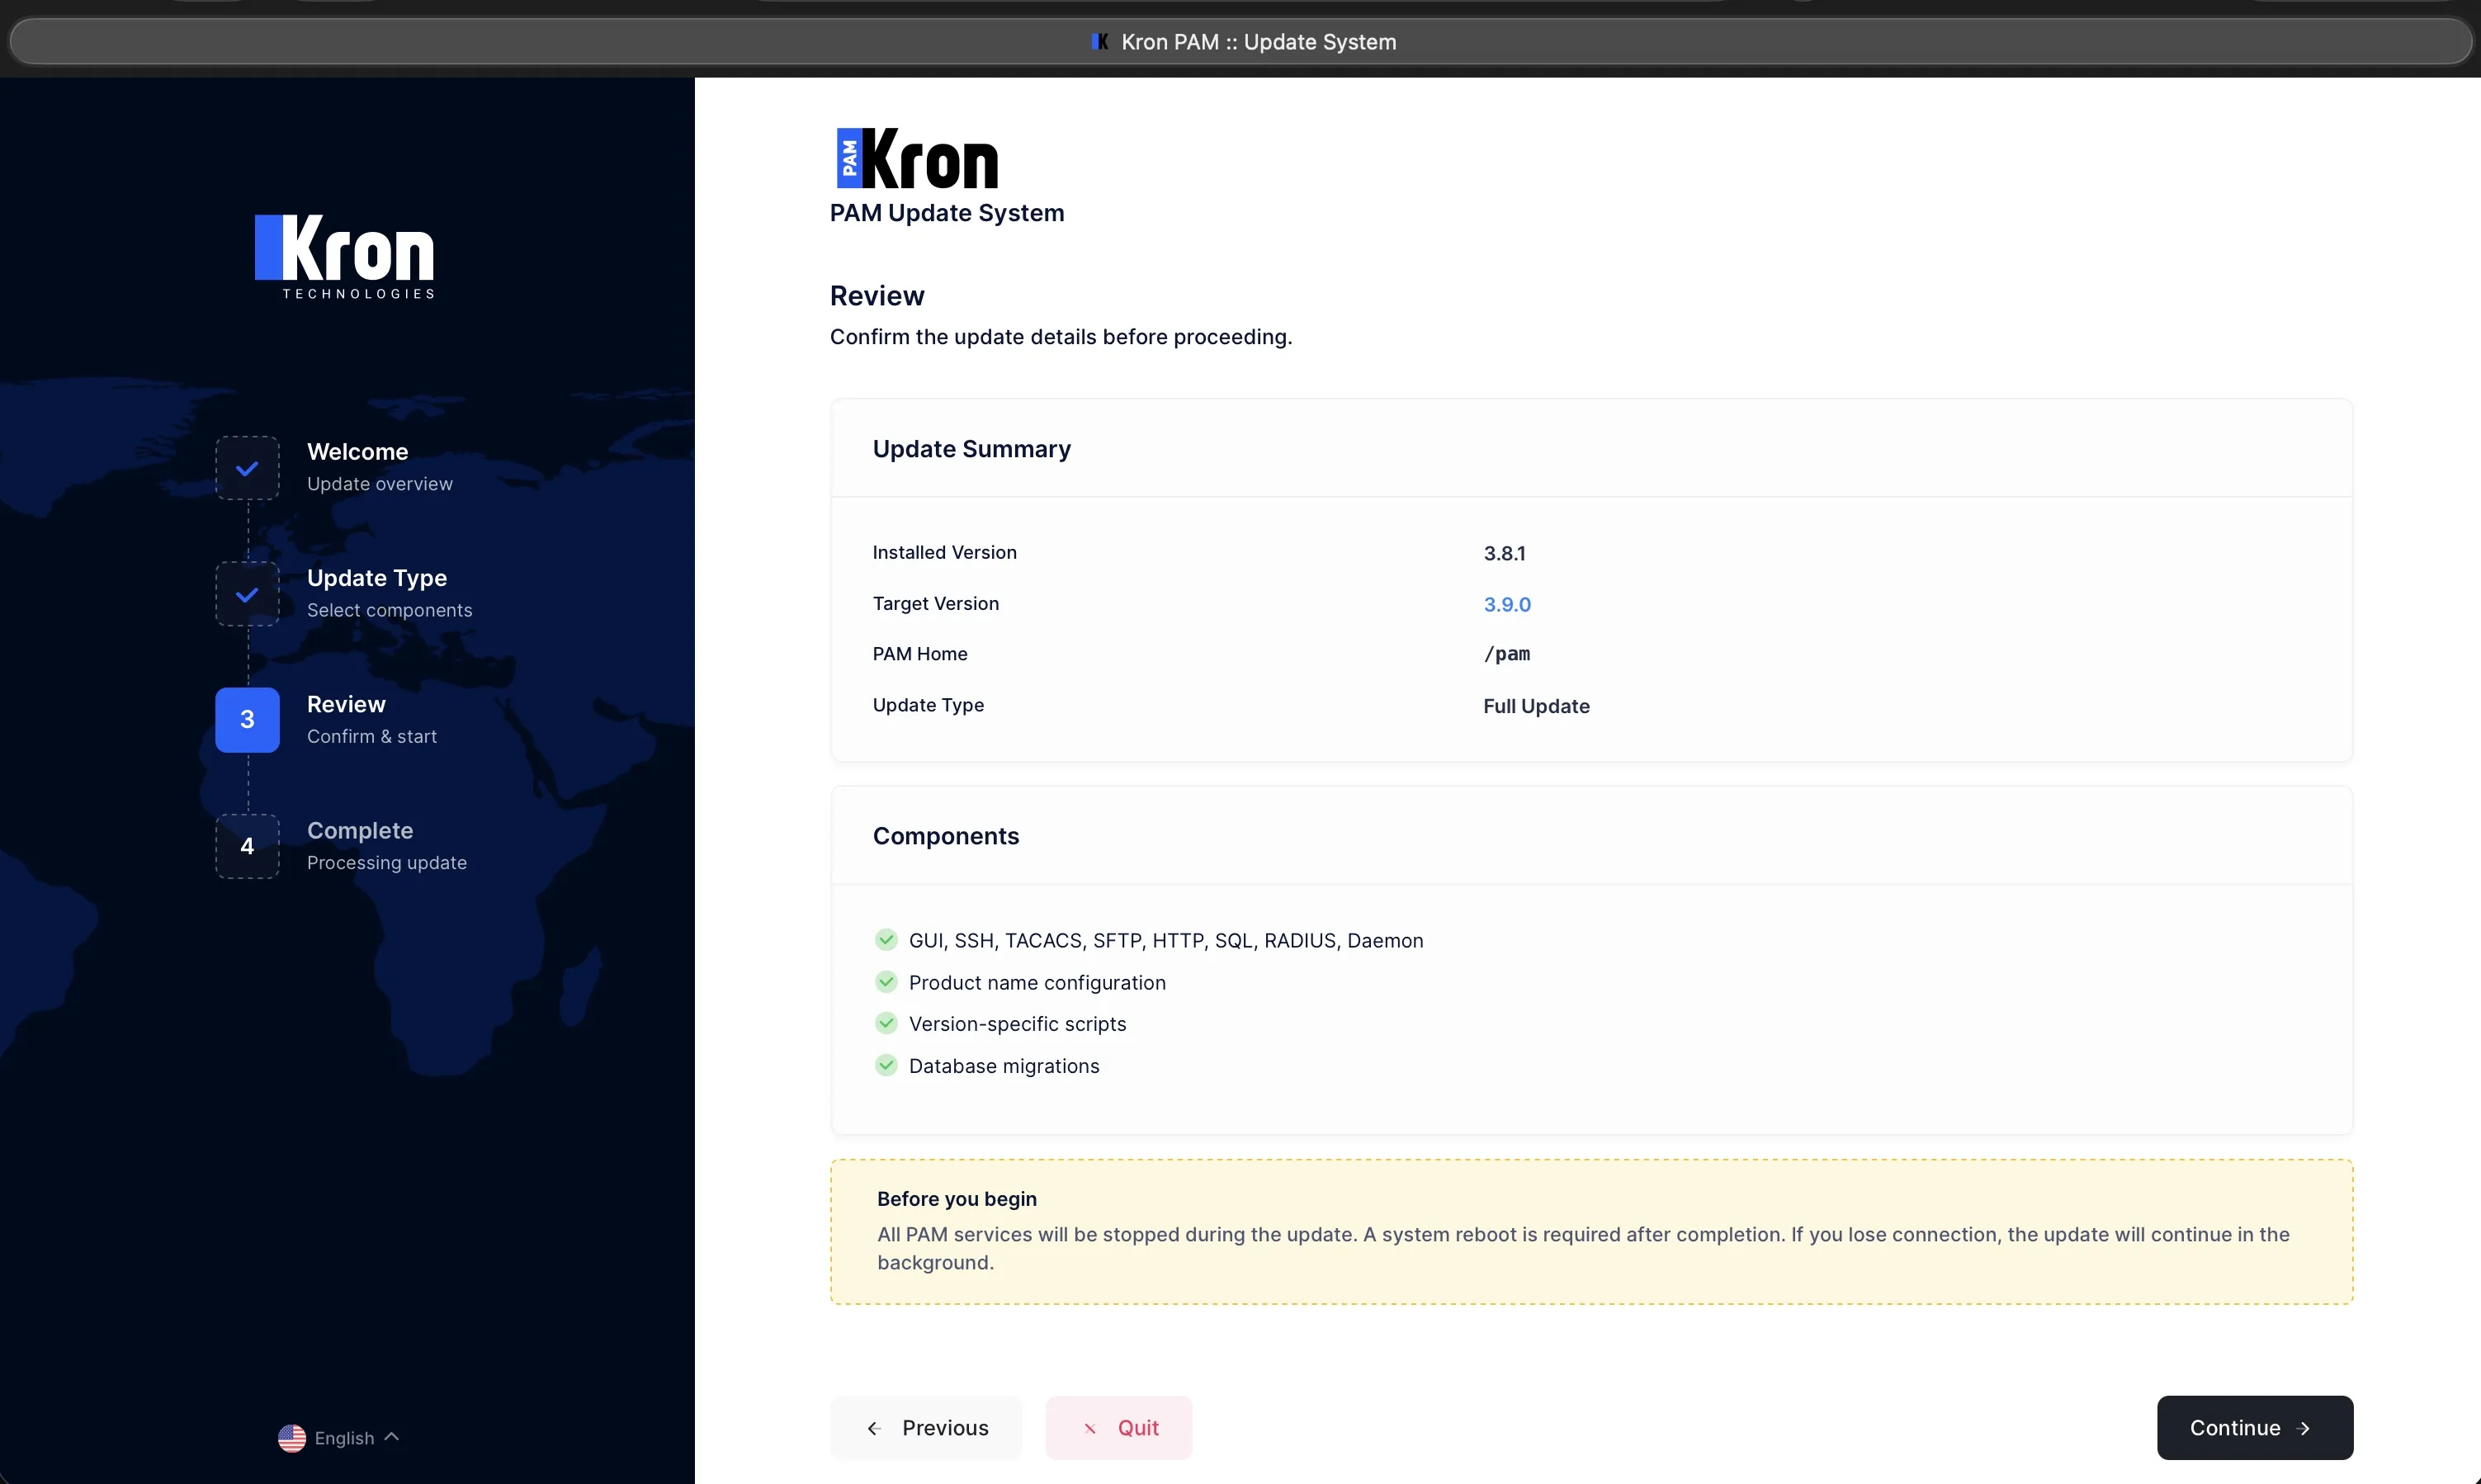Screen dimensions: 2481x1484
Task: Select the Complete step number 4 badge
Action: pos(247,846)
